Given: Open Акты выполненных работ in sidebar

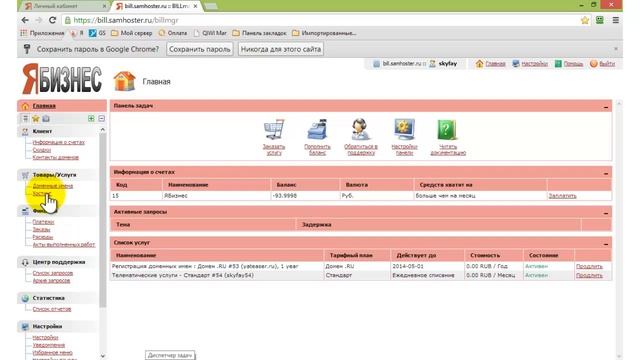Looking at the screenshot, I should click(64, 244).
